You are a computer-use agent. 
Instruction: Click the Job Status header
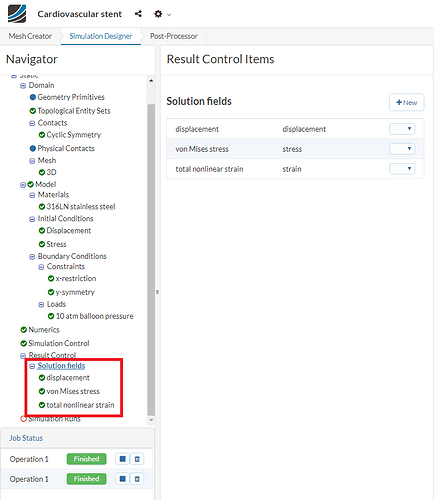tap(26, 438)
